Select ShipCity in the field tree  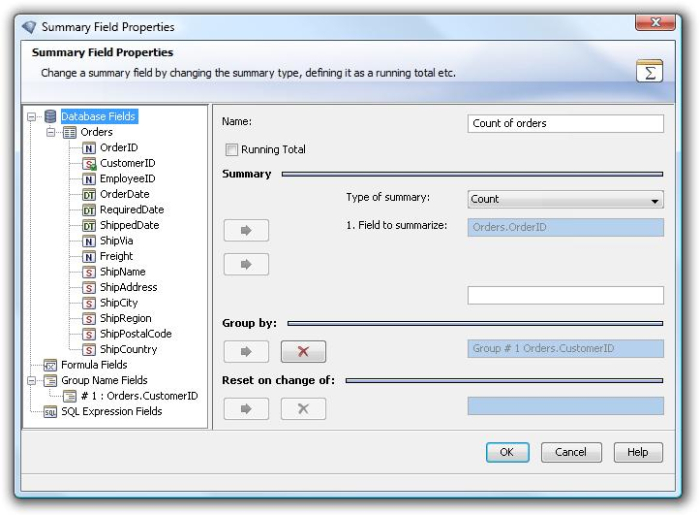click(119, 303)
